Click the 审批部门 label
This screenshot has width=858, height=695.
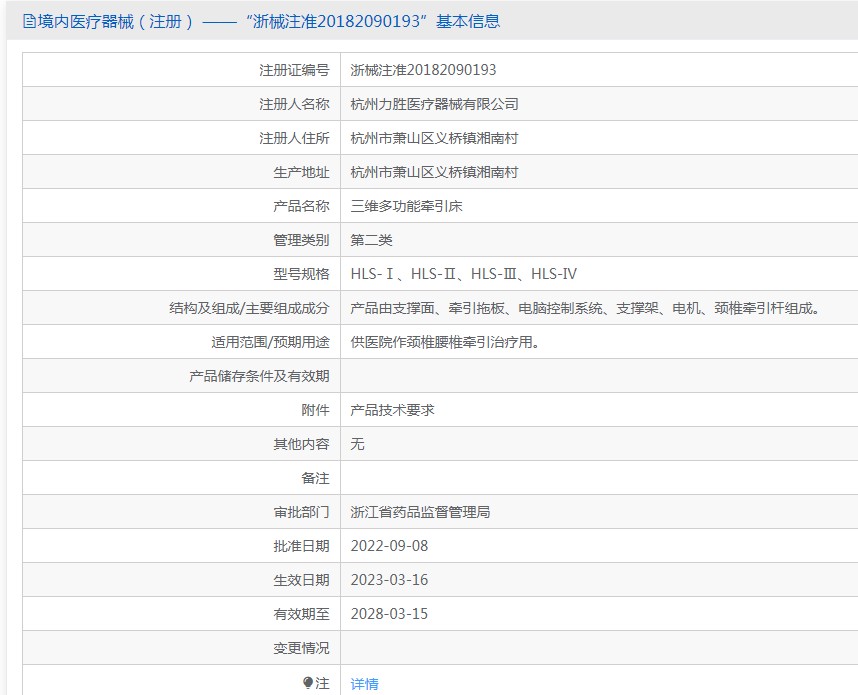302,512
